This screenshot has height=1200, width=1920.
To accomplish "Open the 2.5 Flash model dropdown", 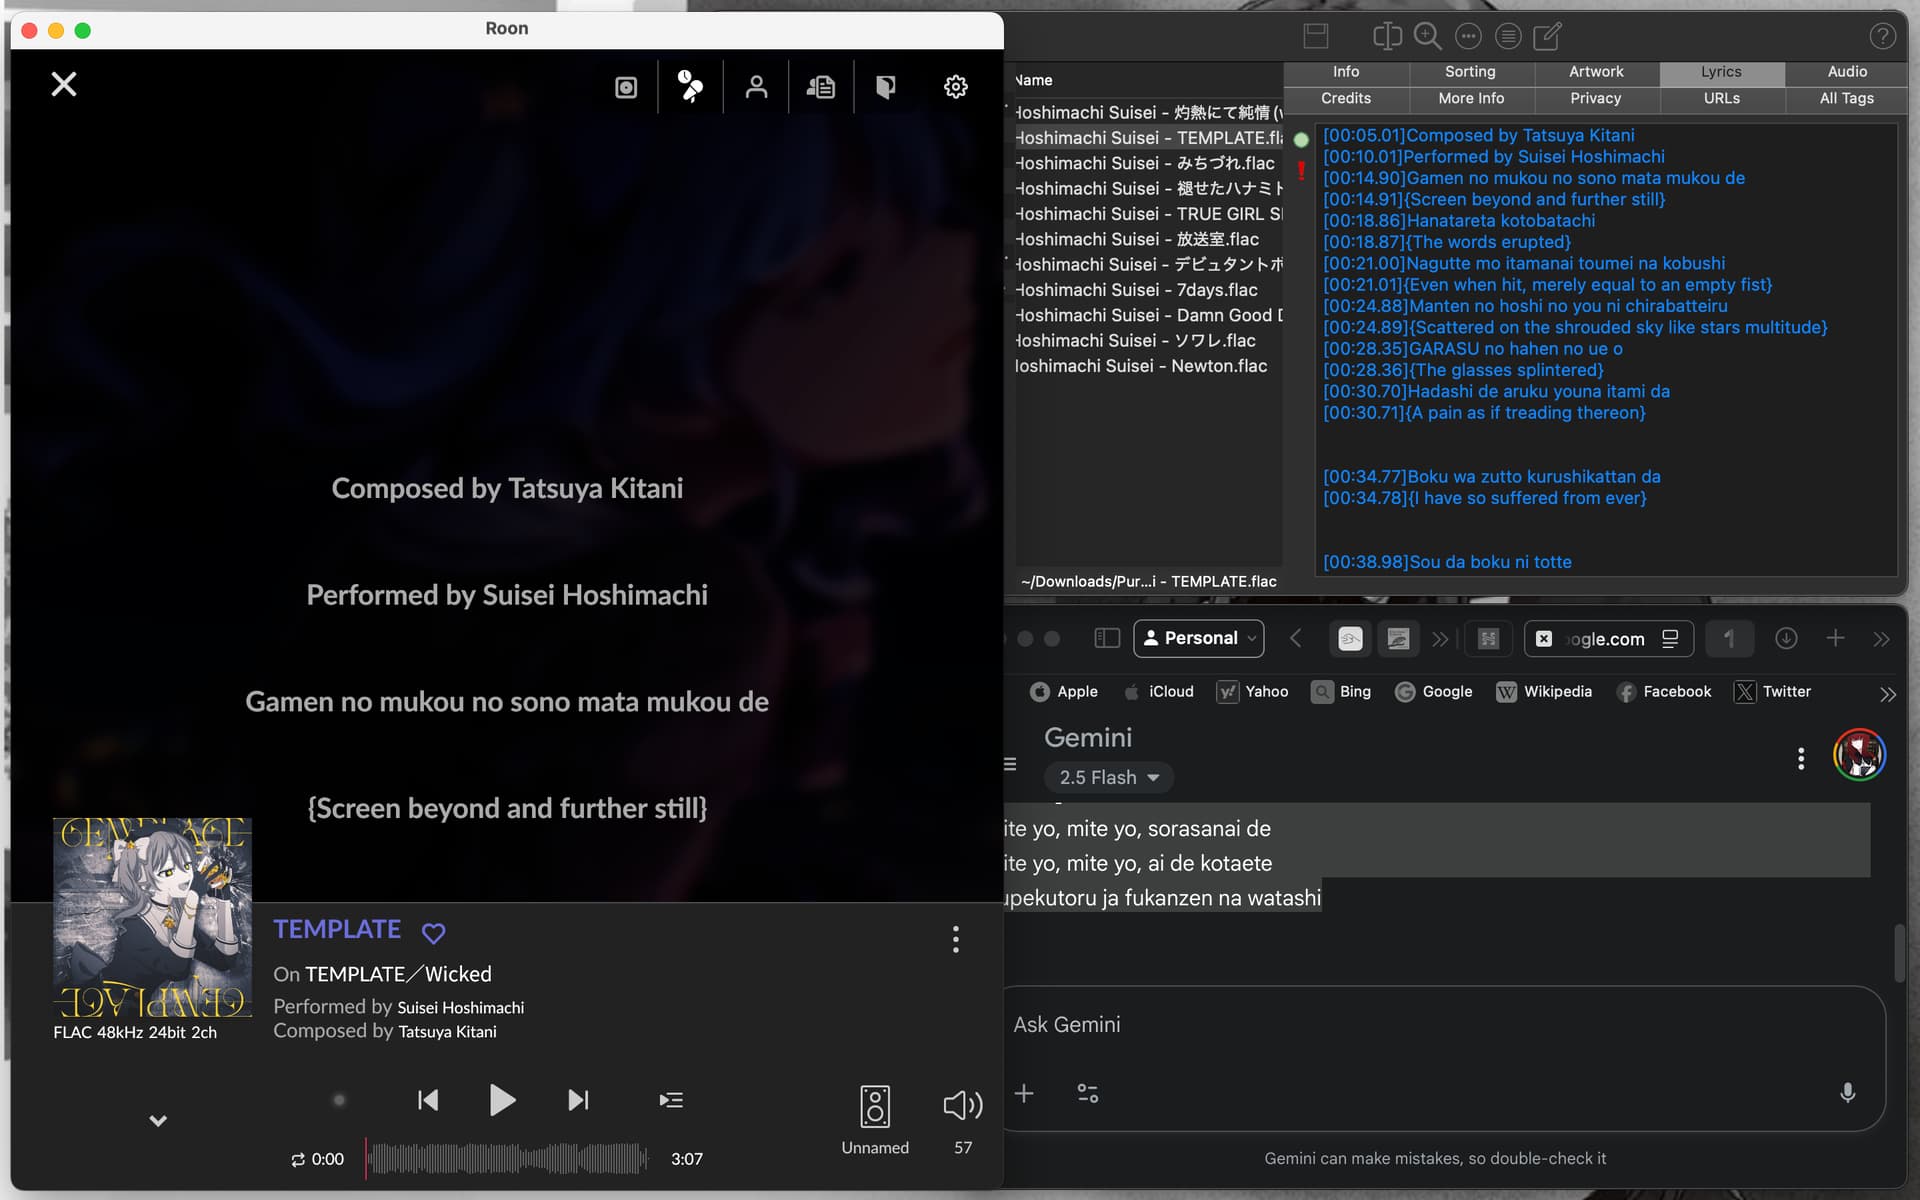I will click(1109, 777).
